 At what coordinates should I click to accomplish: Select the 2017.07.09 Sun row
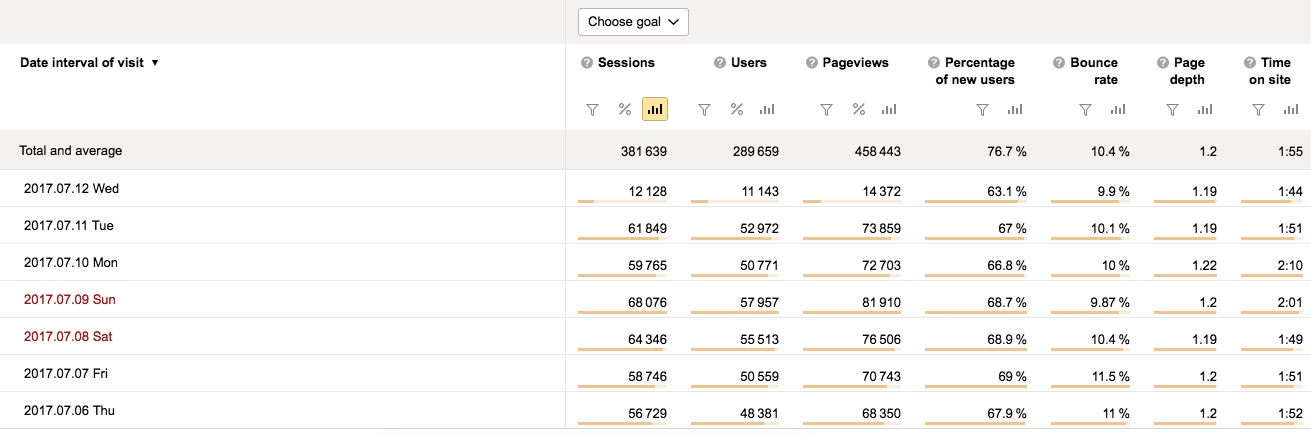tap(70, 299)
